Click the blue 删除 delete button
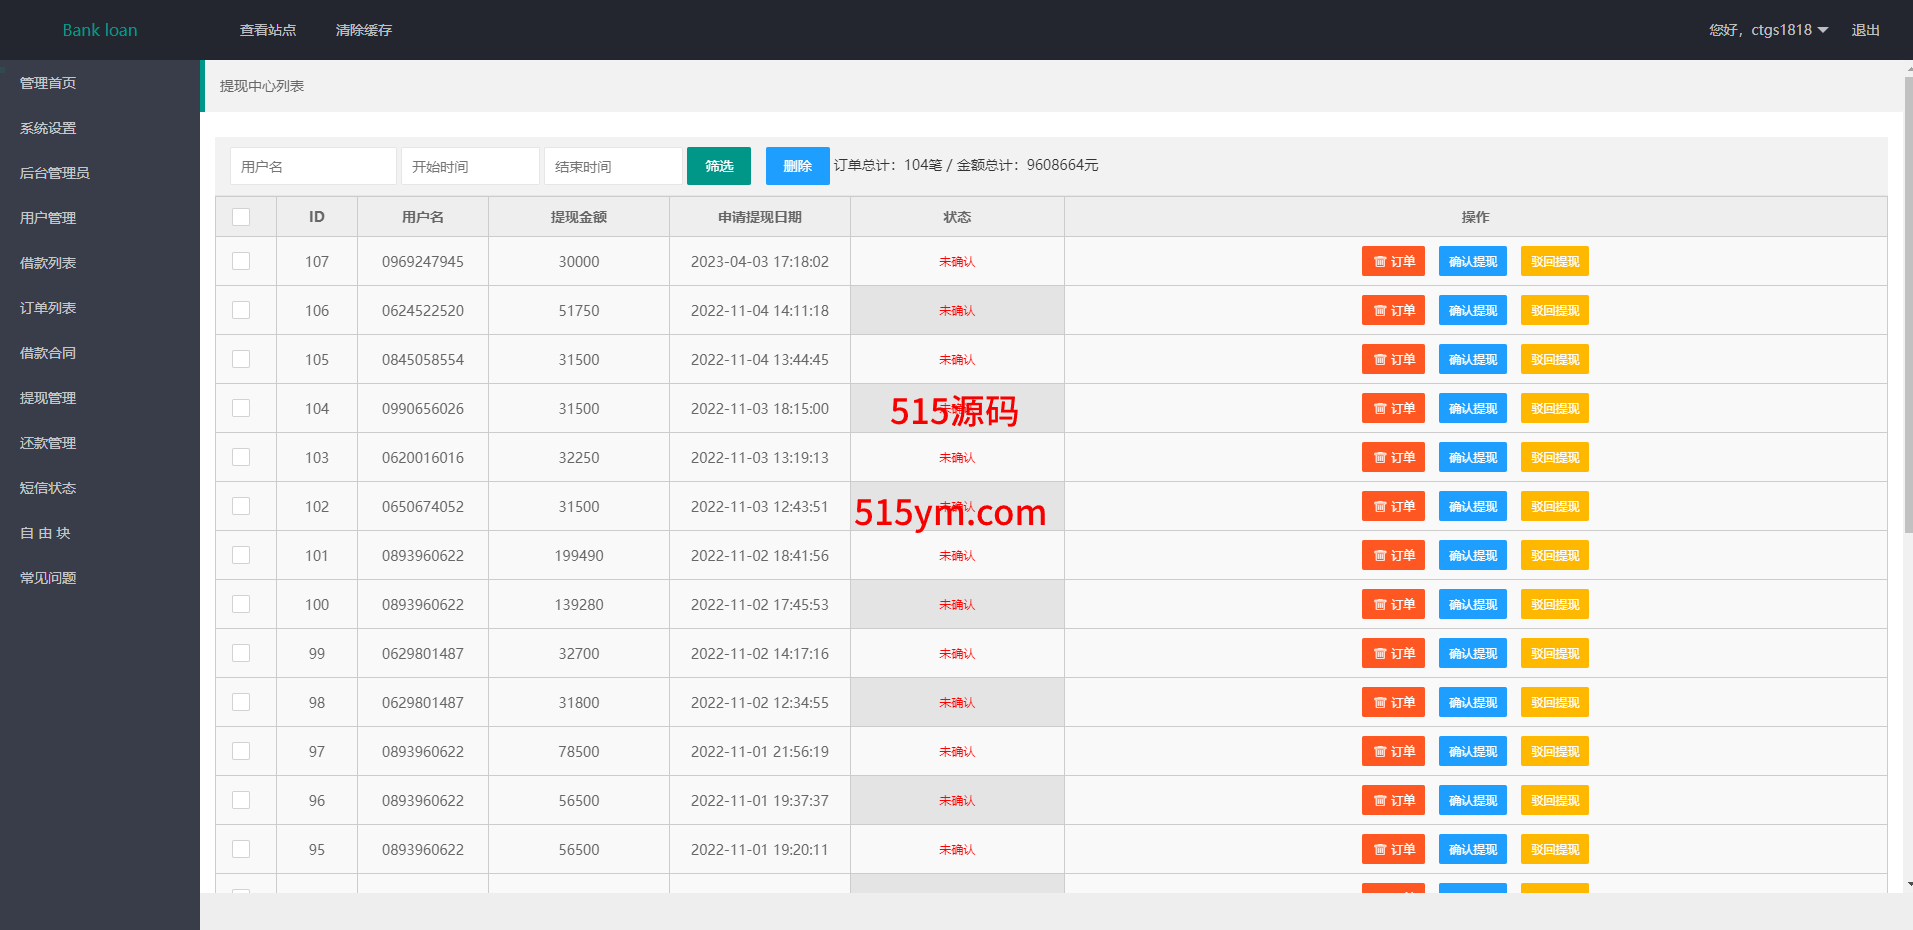Viewport: 1913px width, 930px height. (x=797, y=166)
